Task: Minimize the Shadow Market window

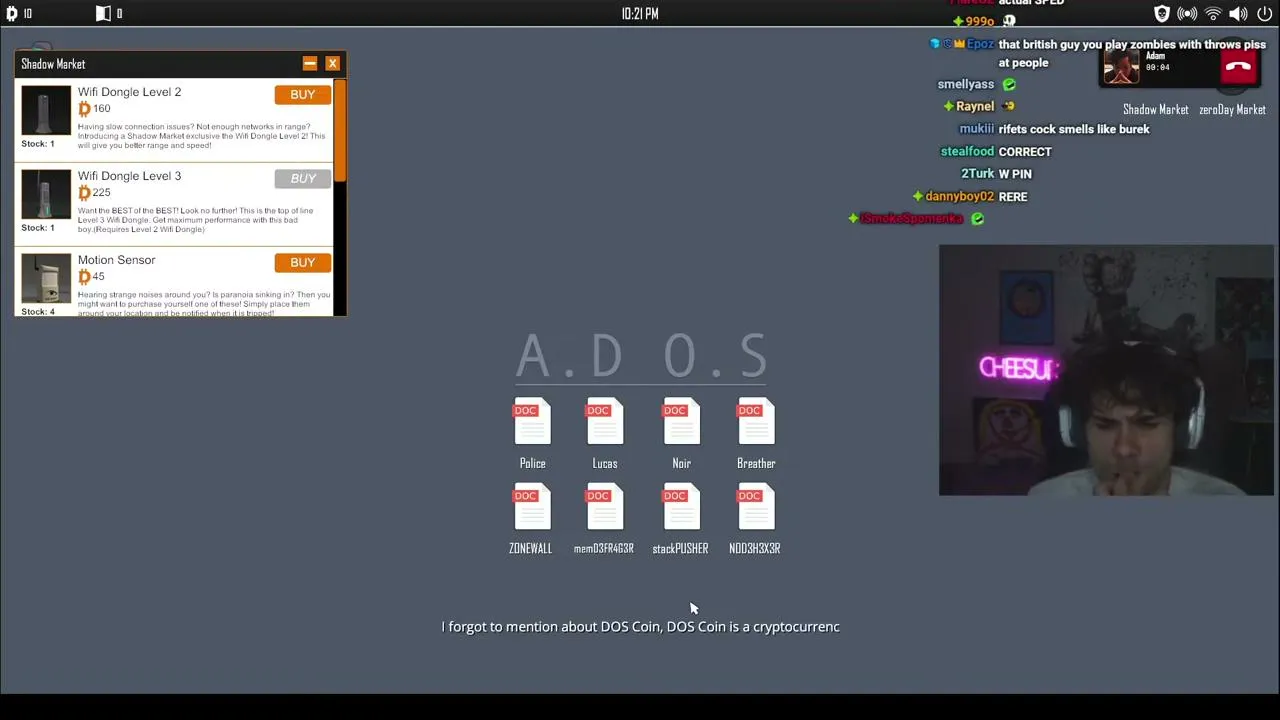Action: click(310, 64)
